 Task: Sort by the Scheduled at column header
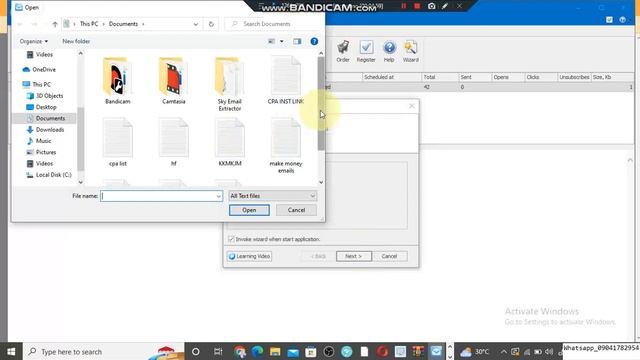(391, 77)
